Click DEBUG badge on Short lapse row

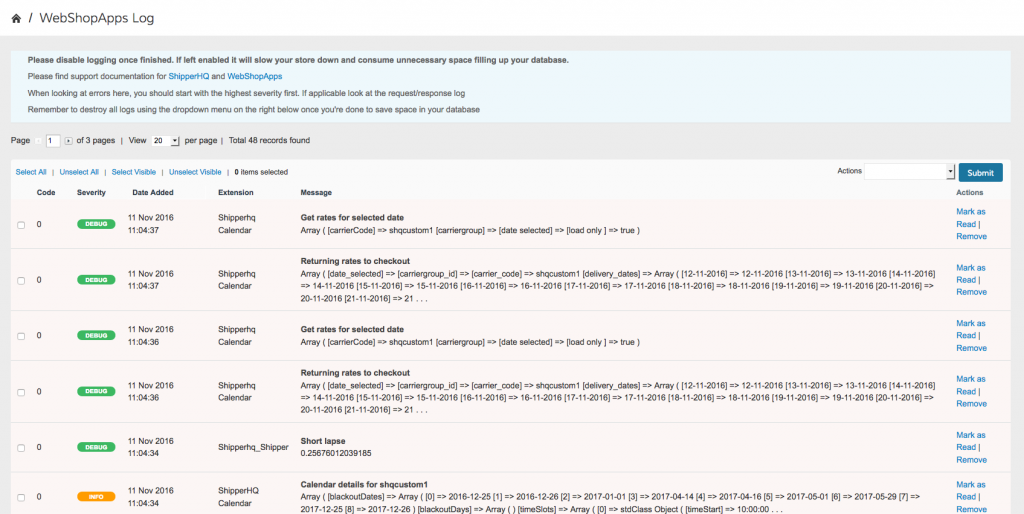(x=96, y=447)
